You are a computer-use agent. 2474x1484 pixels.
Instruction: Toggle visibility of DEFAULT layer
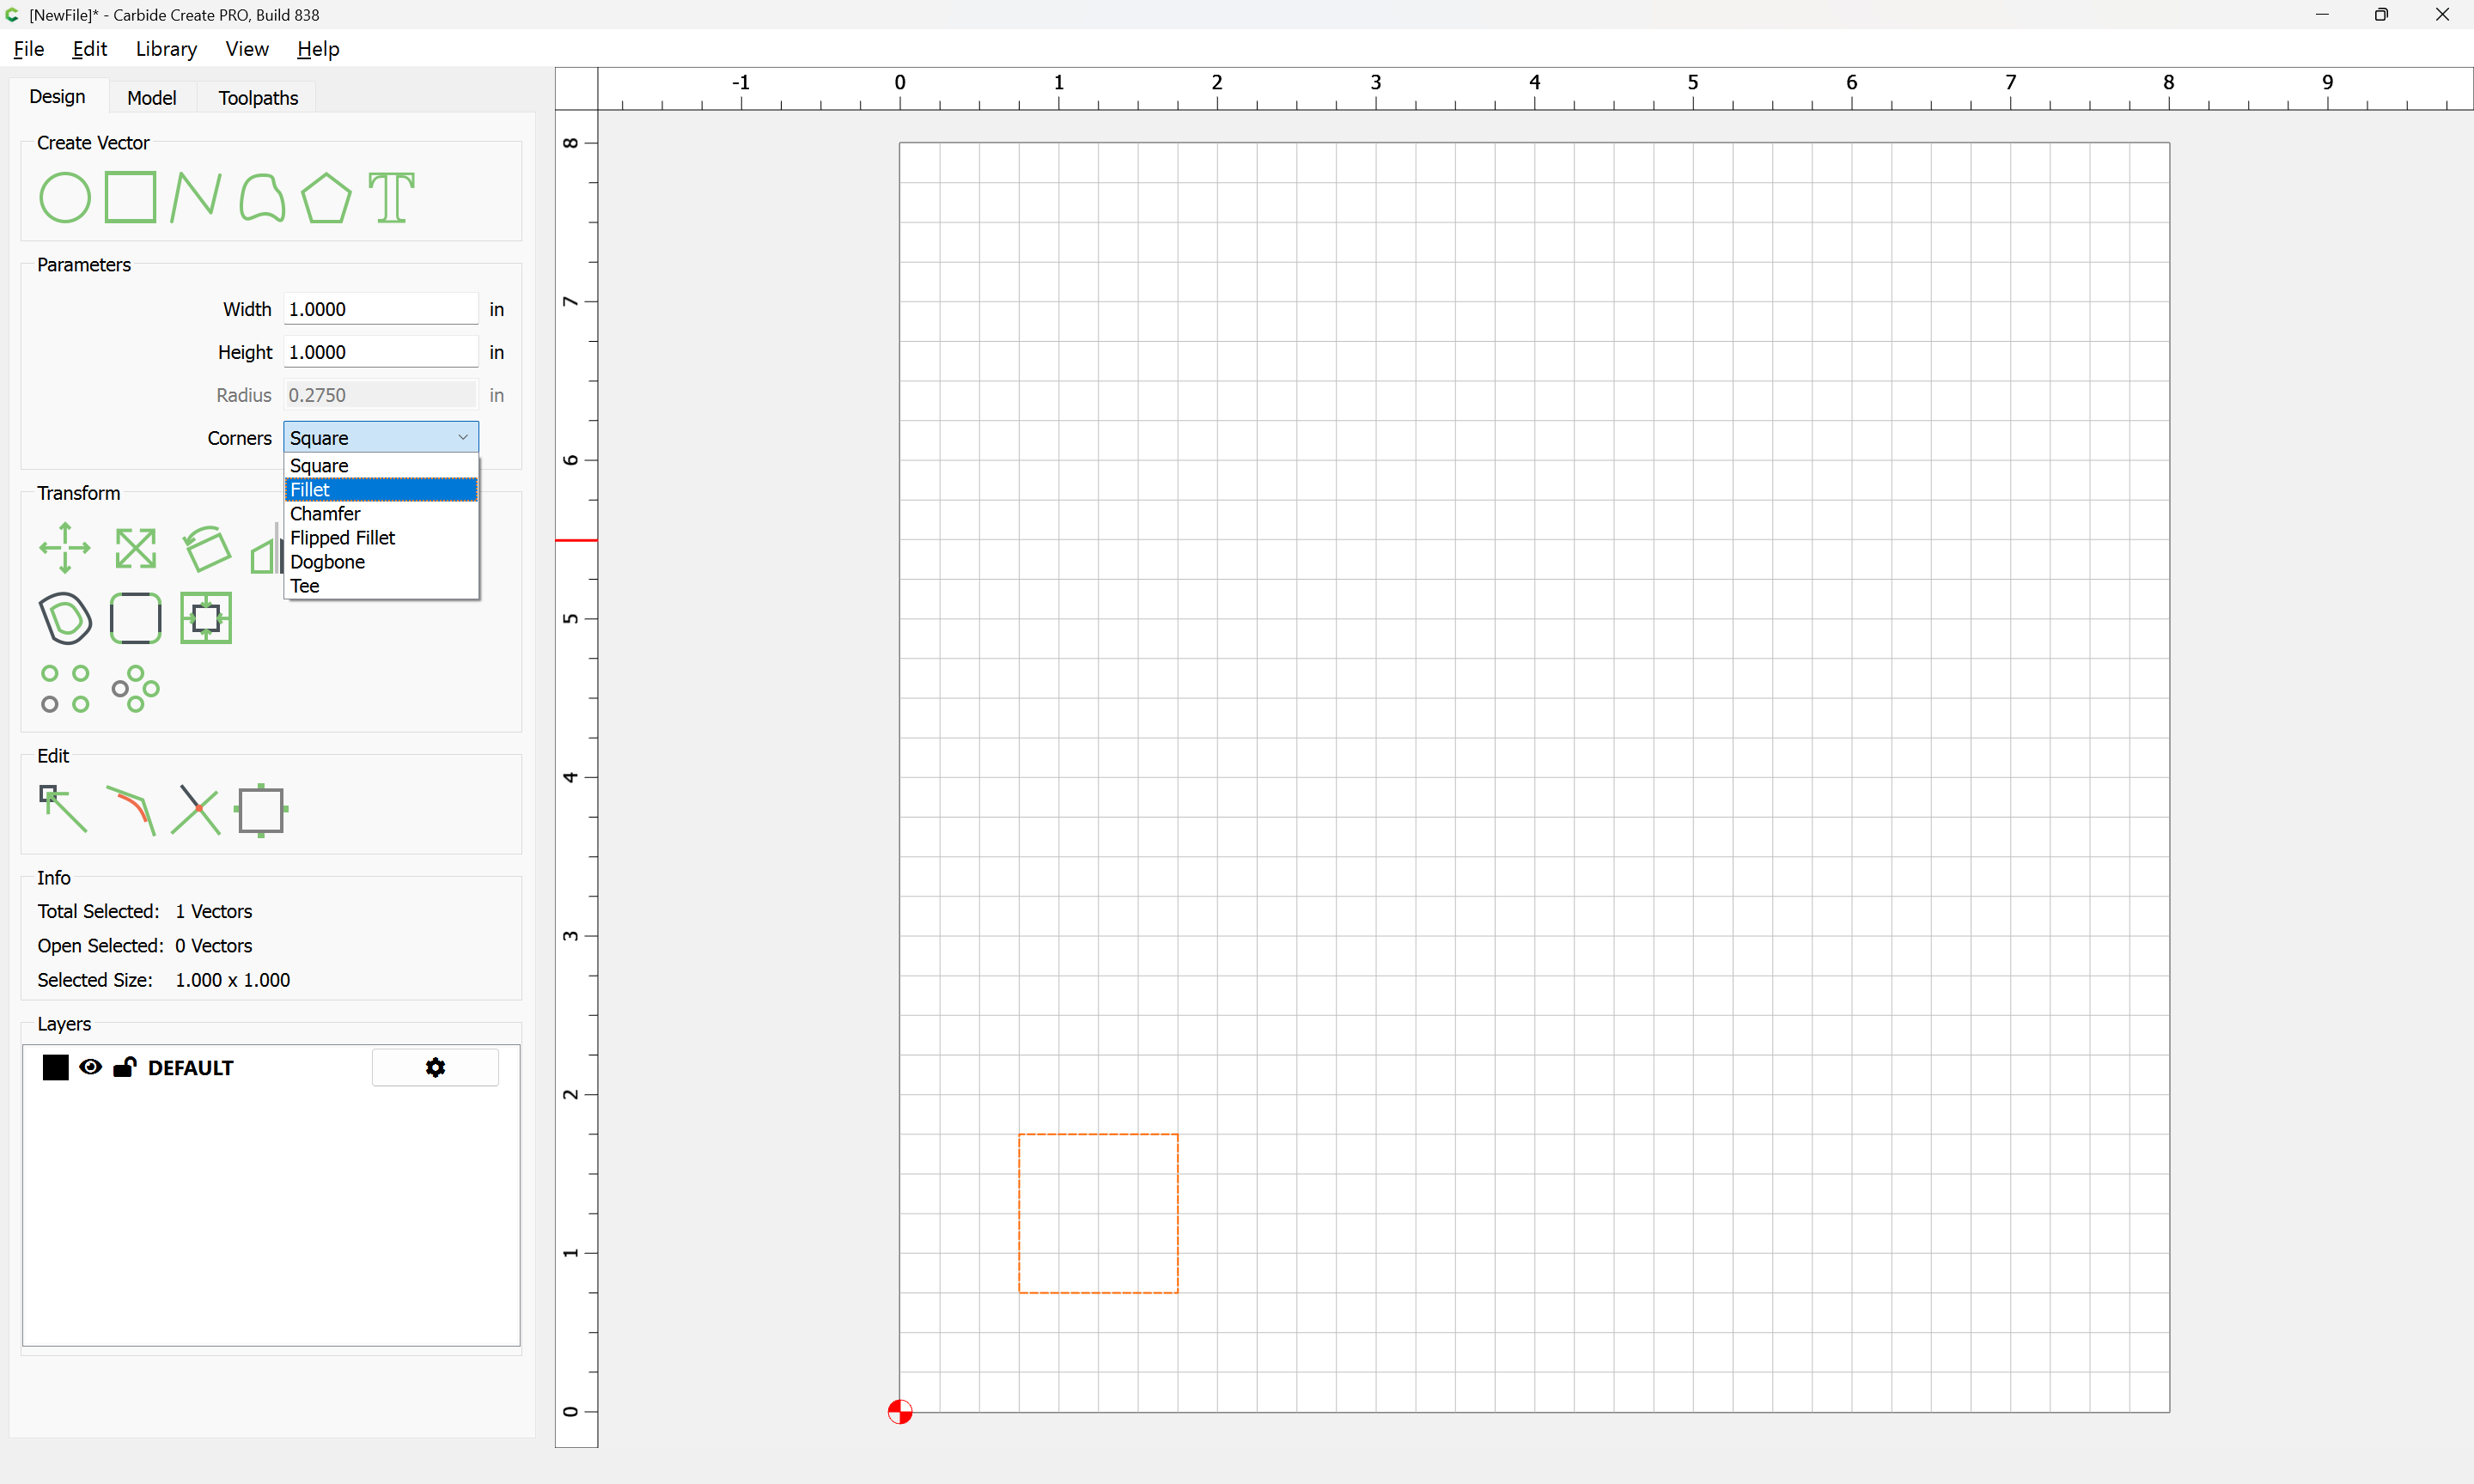pyautogui.click(x=91, y=1067)
